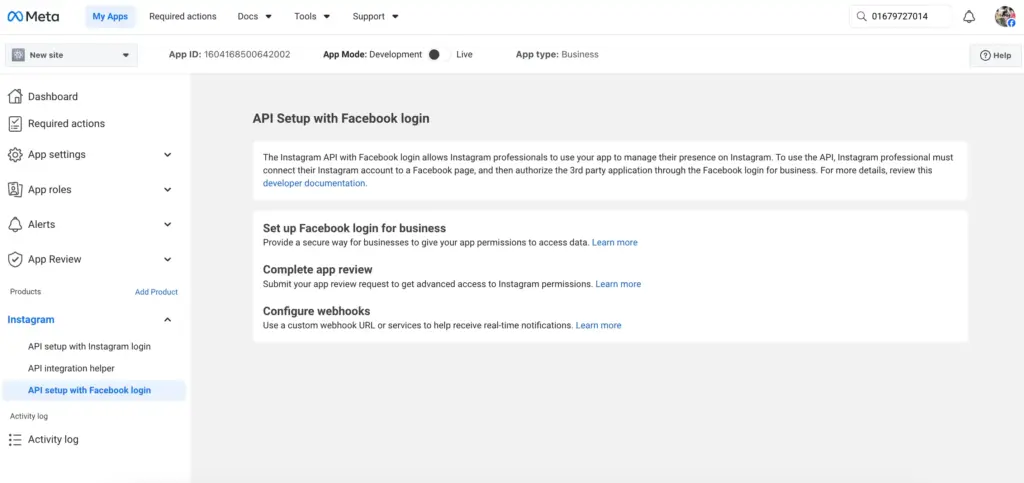Click the App roles person icon
Image resolution: width=1024 pixels, height=483 pixels.
(x=15, y=189)
